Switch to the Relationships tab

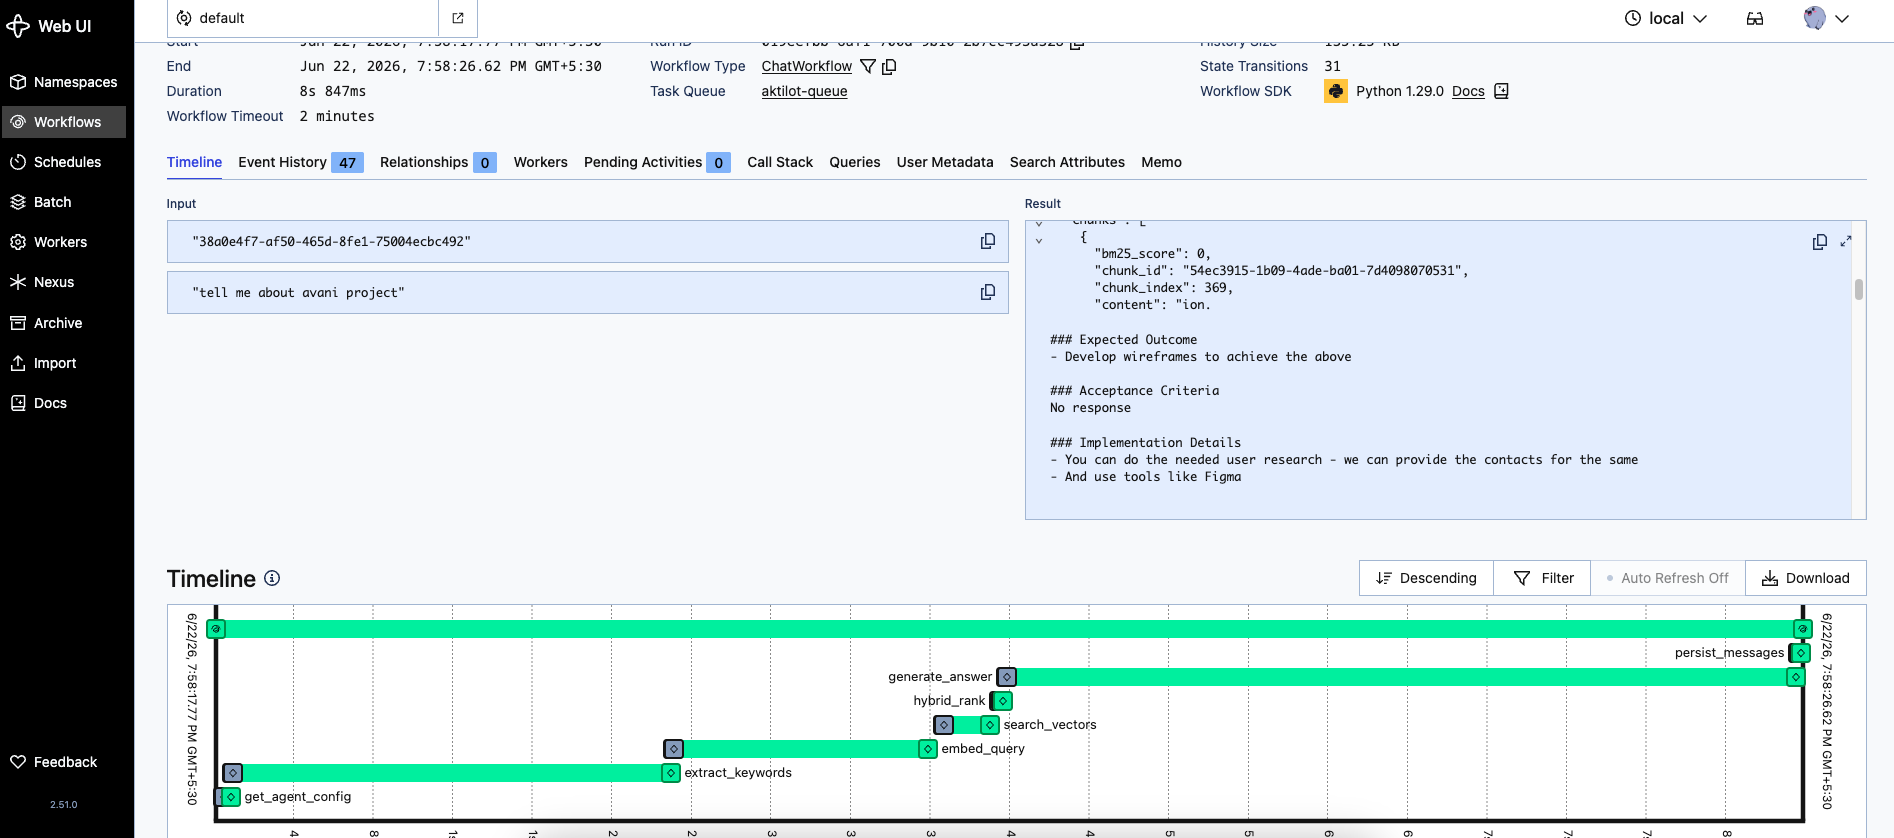click(438, 162)
